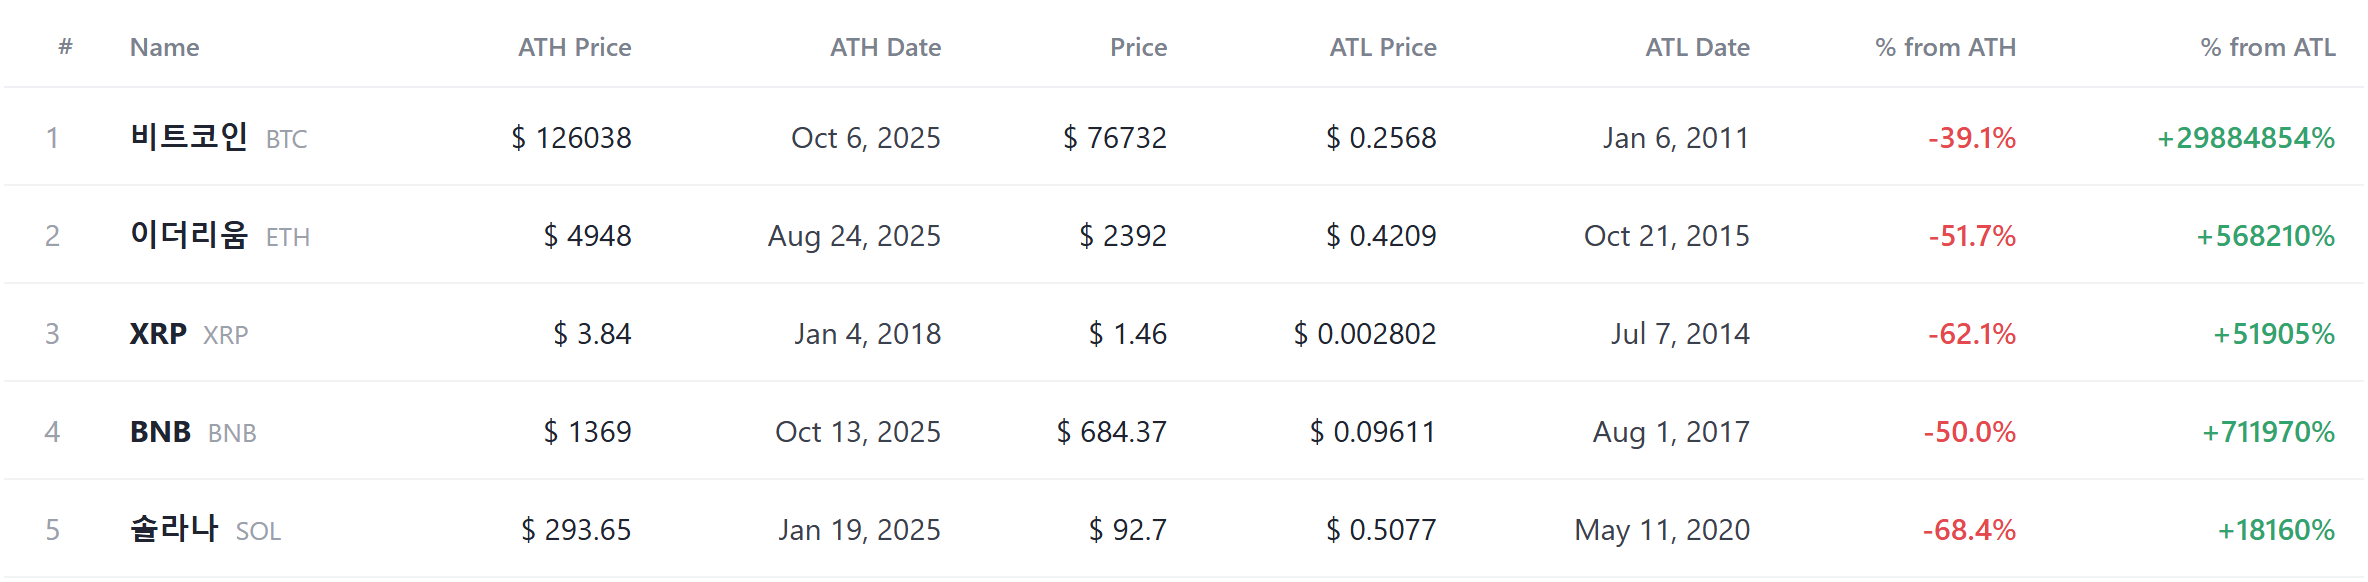Viewport: 2368px width, 582px height.
Task: Open the 솔라나 coin link
Action: 174,528
